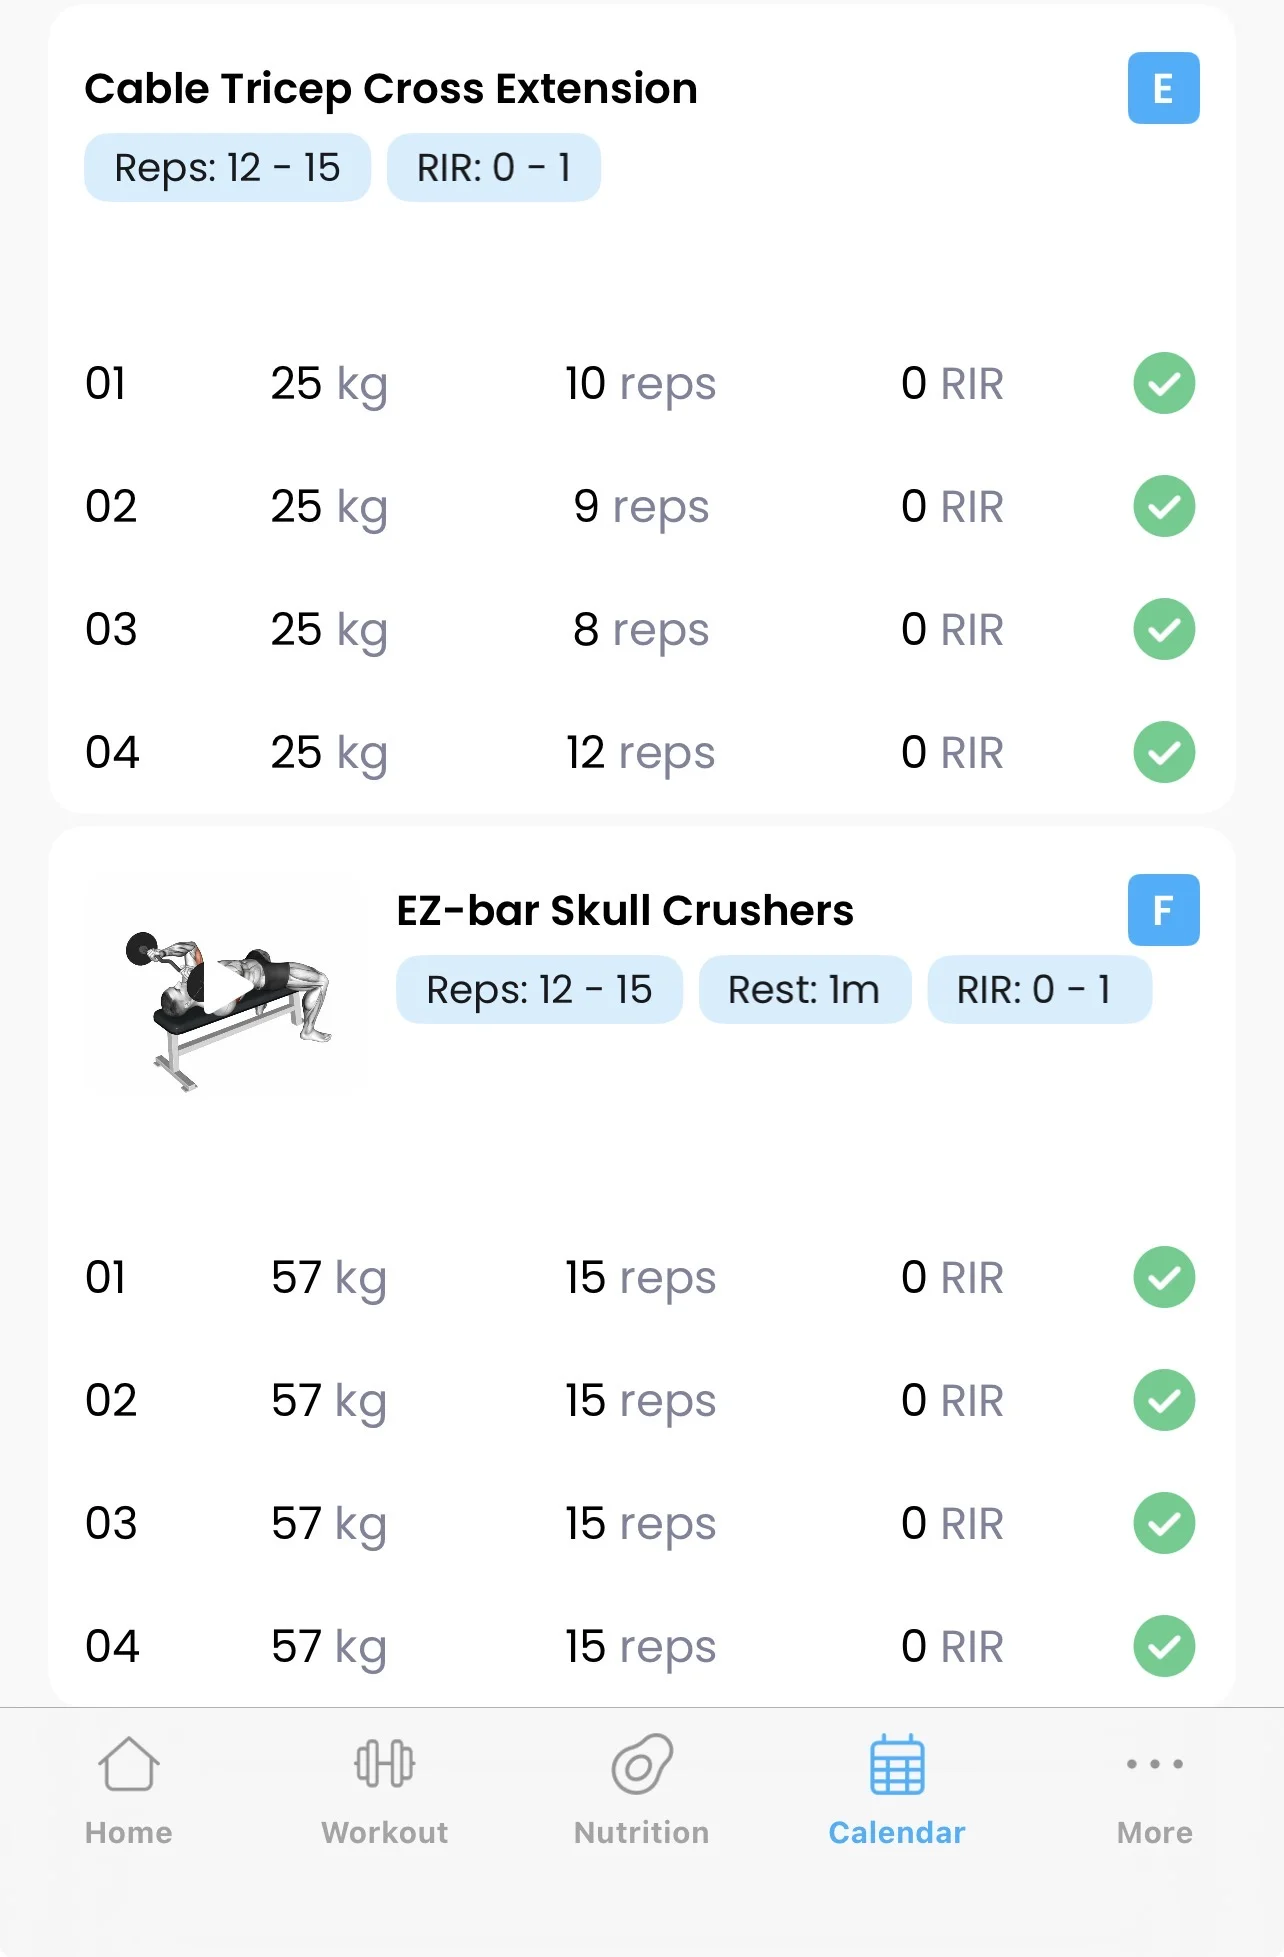Edit 12 reps in Cable Tricep set 04
1284x1957 pixels.
pyautogui.click(x=641, y=753)
